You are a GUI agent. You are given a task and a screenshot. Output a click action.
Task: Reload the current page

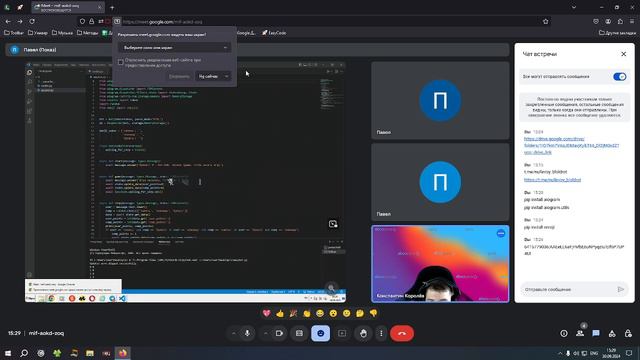point(32,21)
